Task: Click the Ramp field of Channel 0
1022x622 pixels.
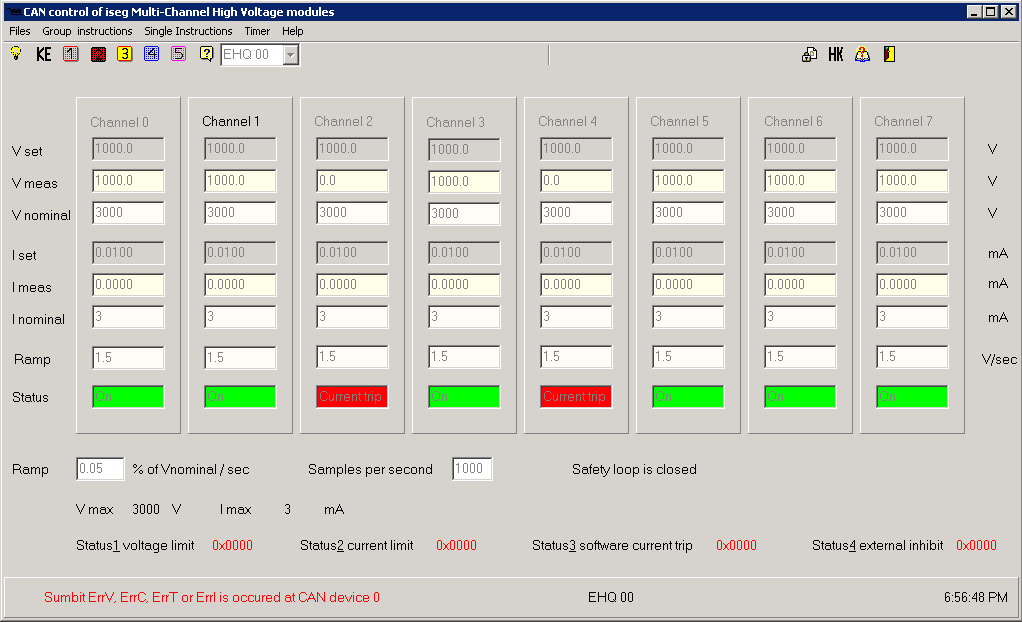Action: click(x=128, y=357)
